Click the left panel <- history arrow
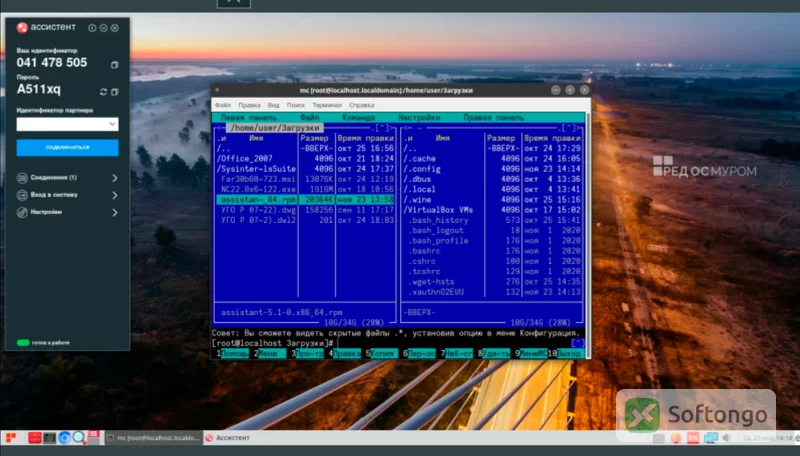Screen dimensions: 800x456 [x=220, y=128]
